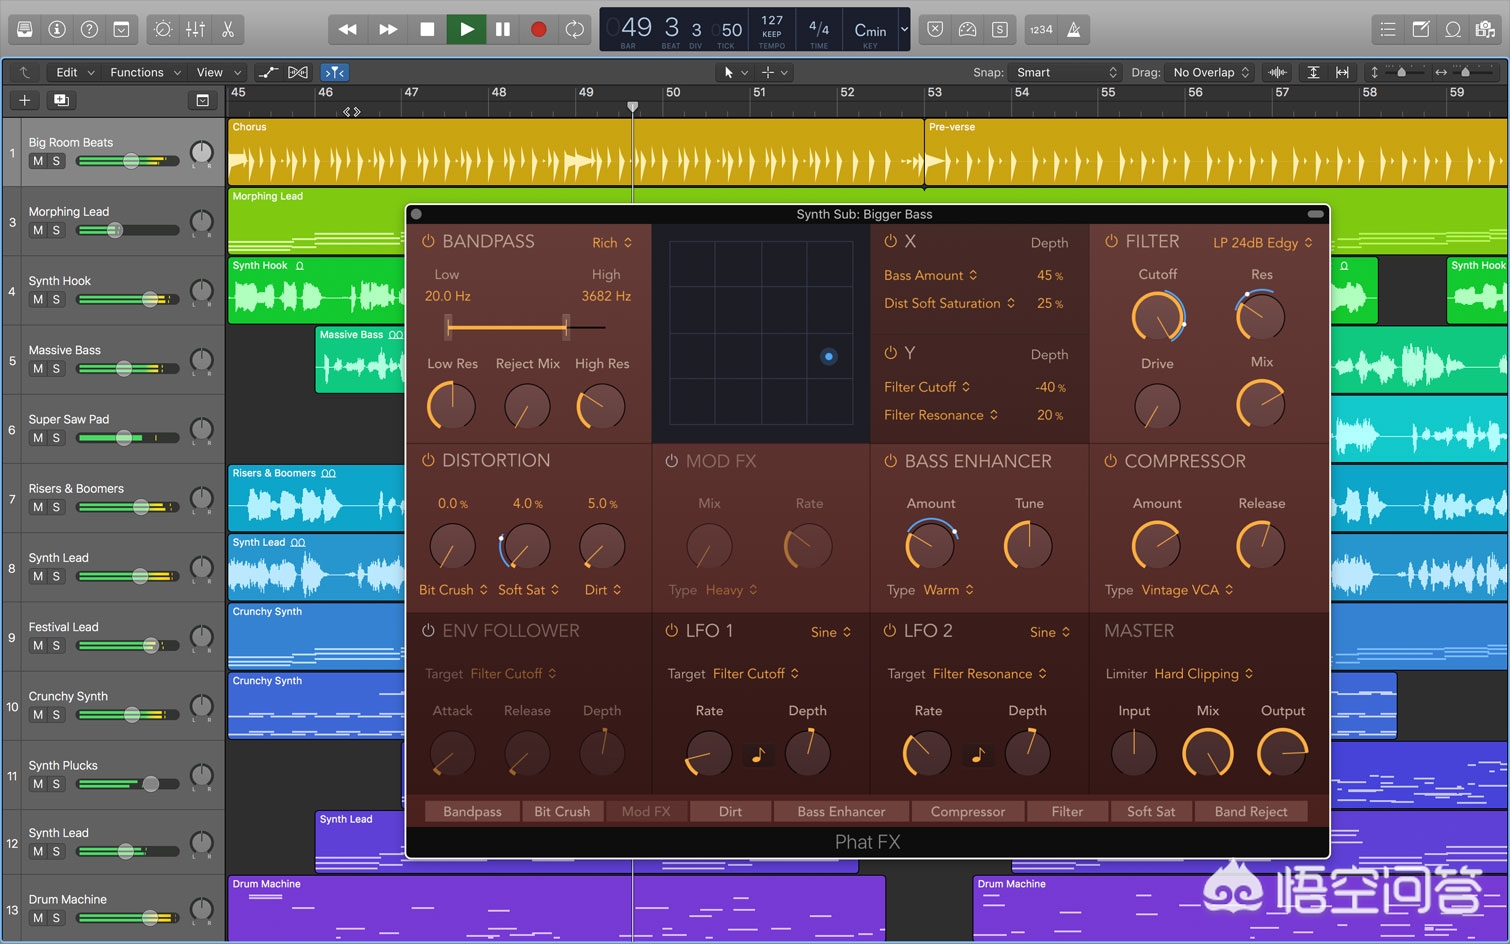Click the Filter Cutoff knob
Viewport: 1510px width, 944px height.
point(1158,318)
